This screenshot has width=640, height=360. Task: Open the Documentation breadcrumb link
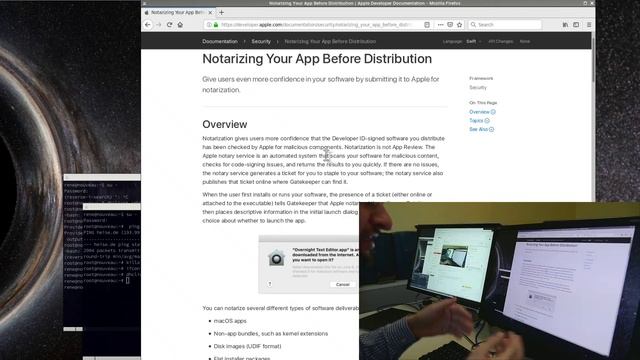pos(220,42)
